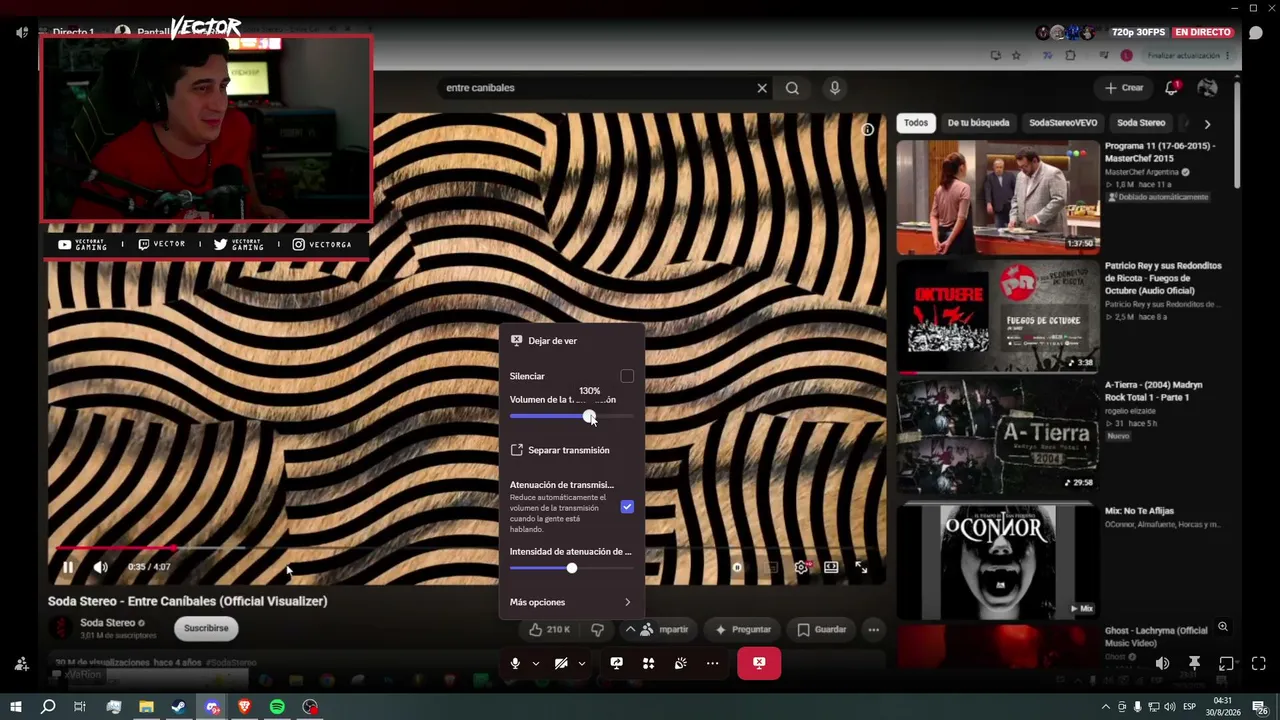Screen dimensions: 1280x720
Task: Enter YouTube player fullscreen
Action: click(x=861, y=567)
